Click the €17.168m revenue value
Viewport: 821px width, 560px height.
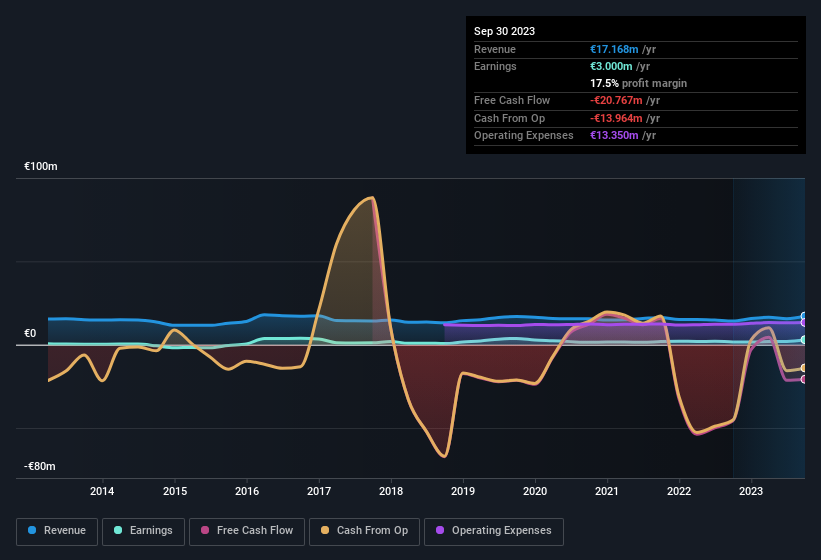click(x=614, y=49)
